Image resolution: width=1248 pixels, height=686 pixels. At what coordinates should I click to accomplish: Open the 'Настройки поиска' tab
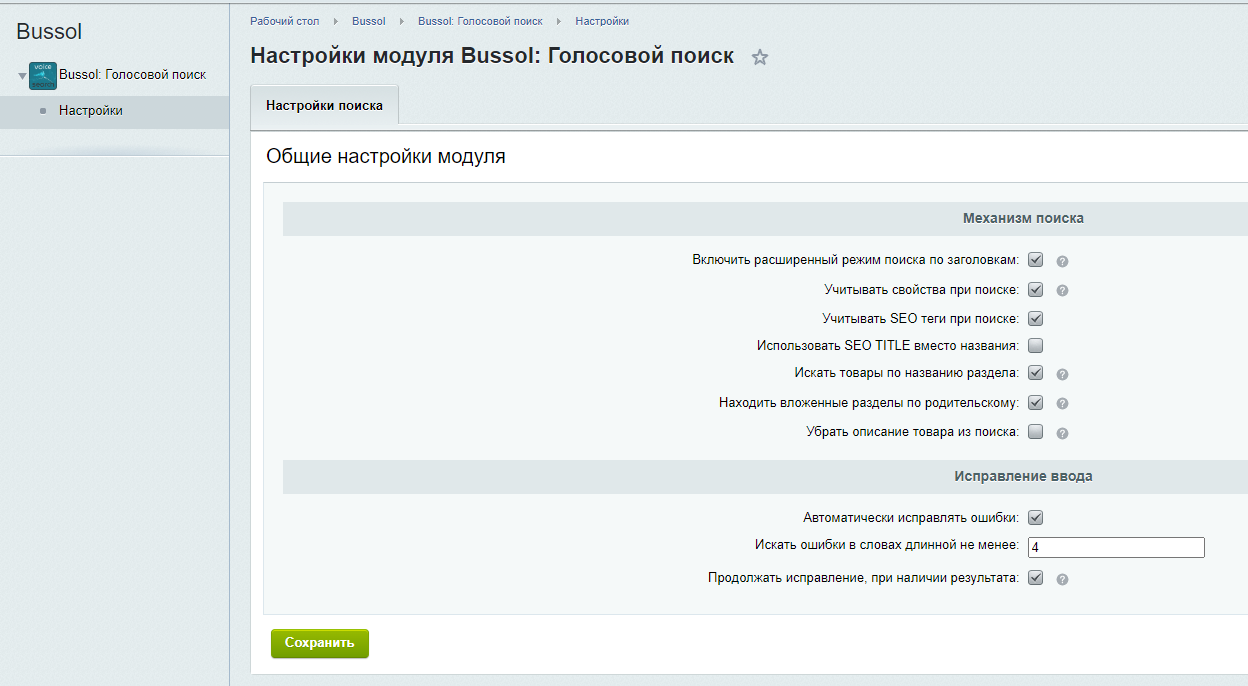coord(324,105)
